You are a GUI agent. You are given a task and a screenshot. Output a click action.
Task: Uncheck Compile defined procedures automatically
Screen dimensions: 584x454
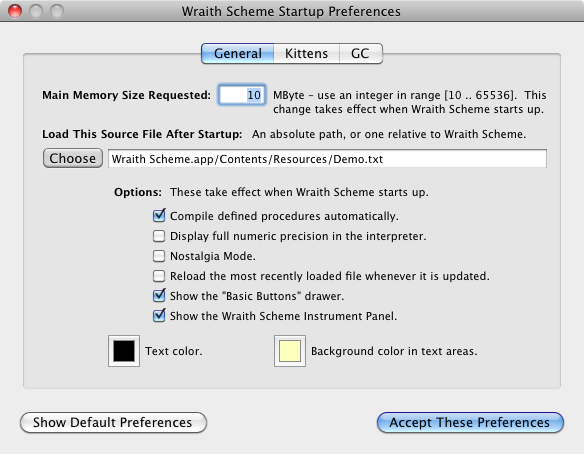pos(159,216)
